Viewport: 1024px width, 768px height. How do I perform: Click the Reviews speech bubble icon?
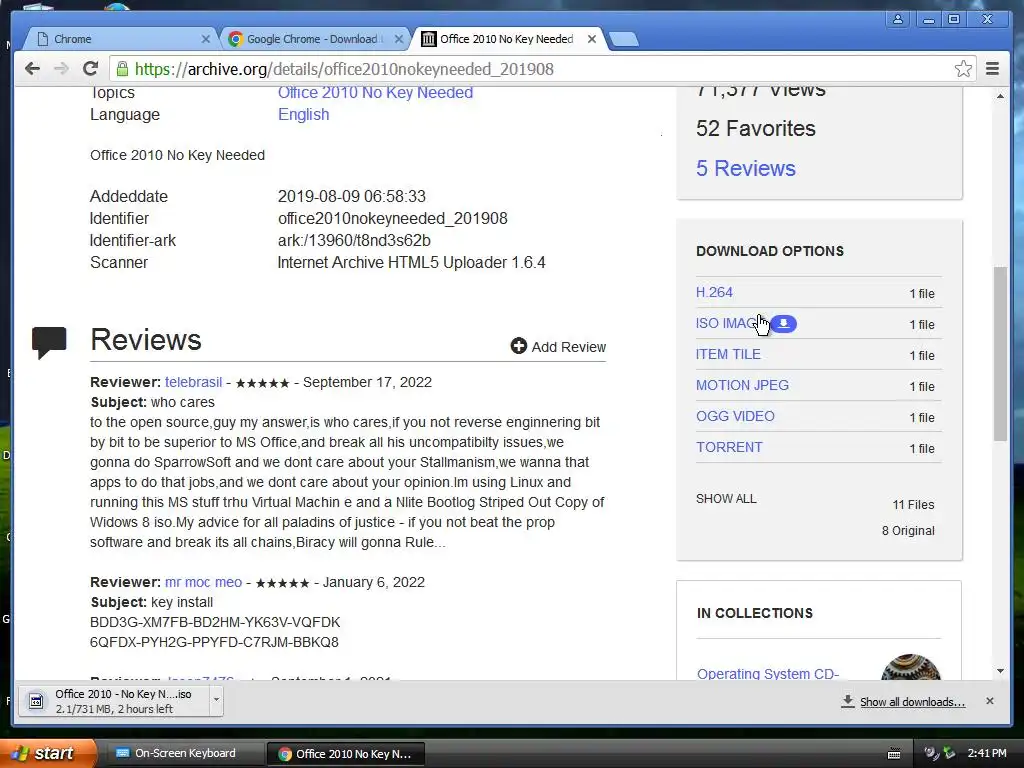pos(49,342)
